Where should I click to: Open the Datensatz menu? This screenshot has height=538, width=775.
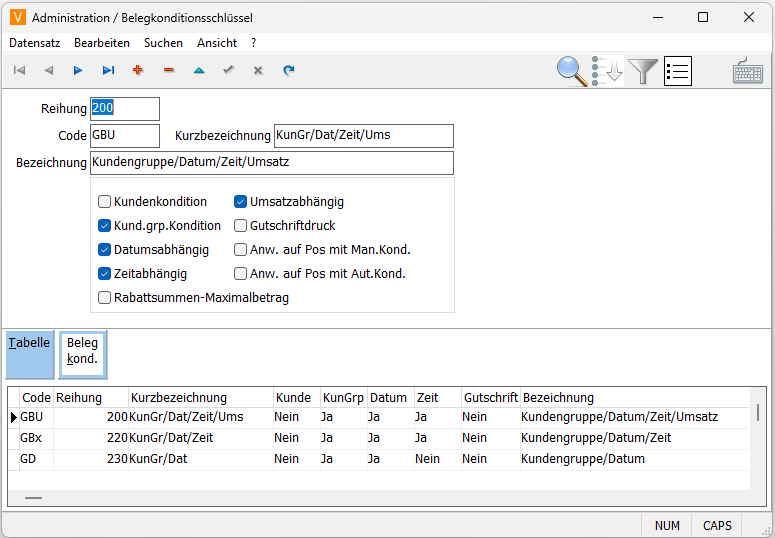(x=36, y=43)
